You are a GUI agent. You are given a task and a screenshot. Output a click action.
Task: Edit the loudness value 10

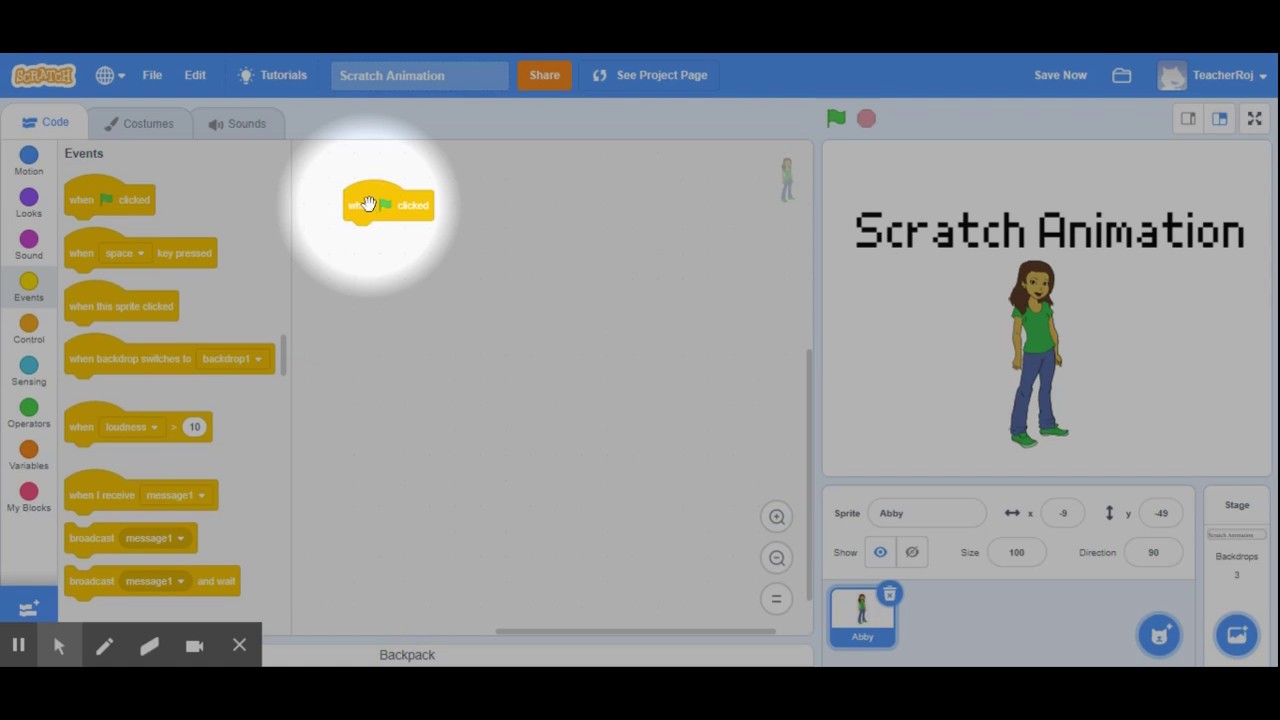tap(194, 427)
